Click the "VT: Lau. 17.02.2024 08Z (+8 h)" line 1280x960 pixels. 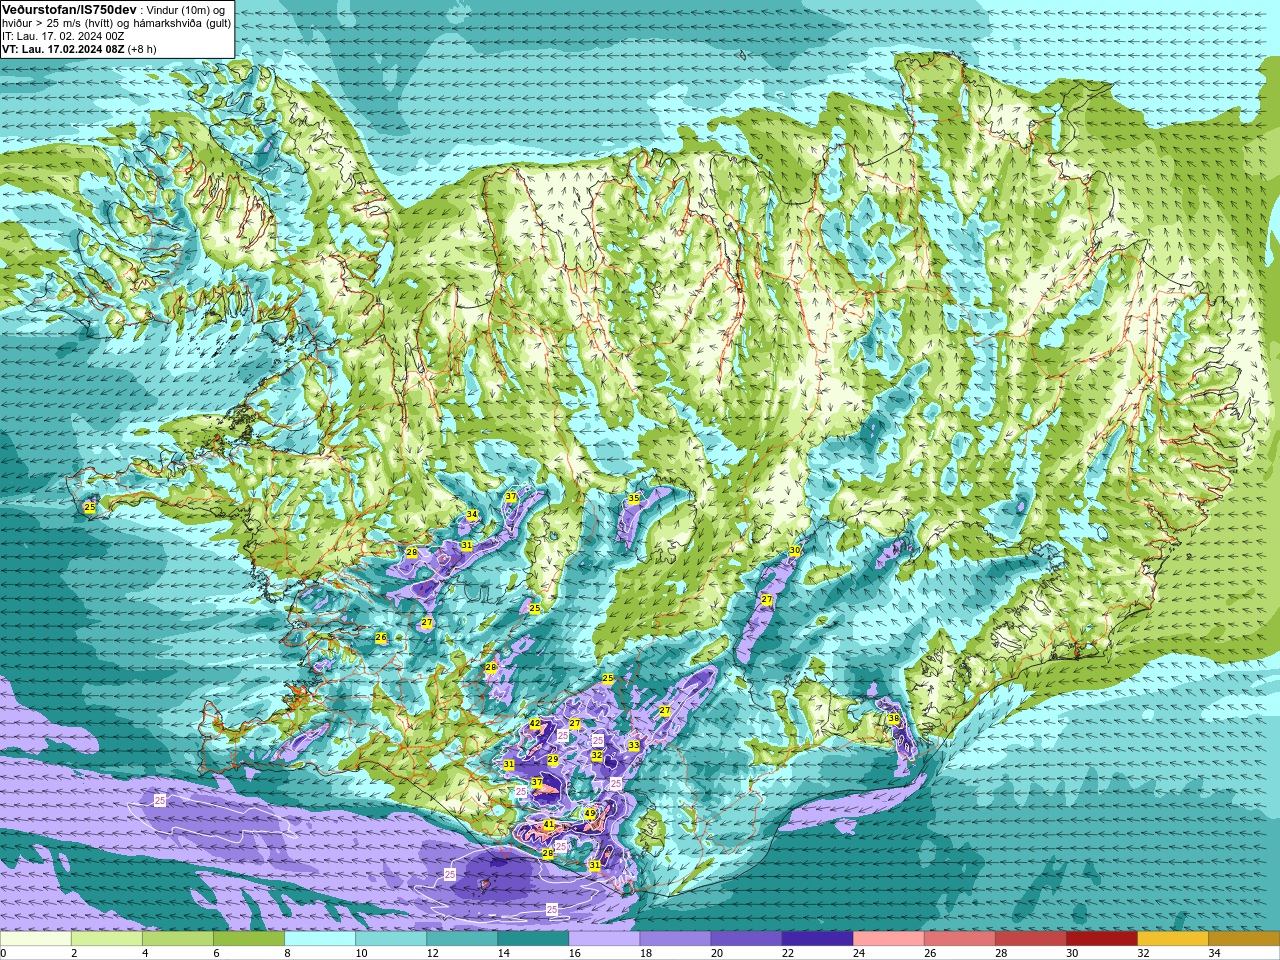(x=79, y=49)
